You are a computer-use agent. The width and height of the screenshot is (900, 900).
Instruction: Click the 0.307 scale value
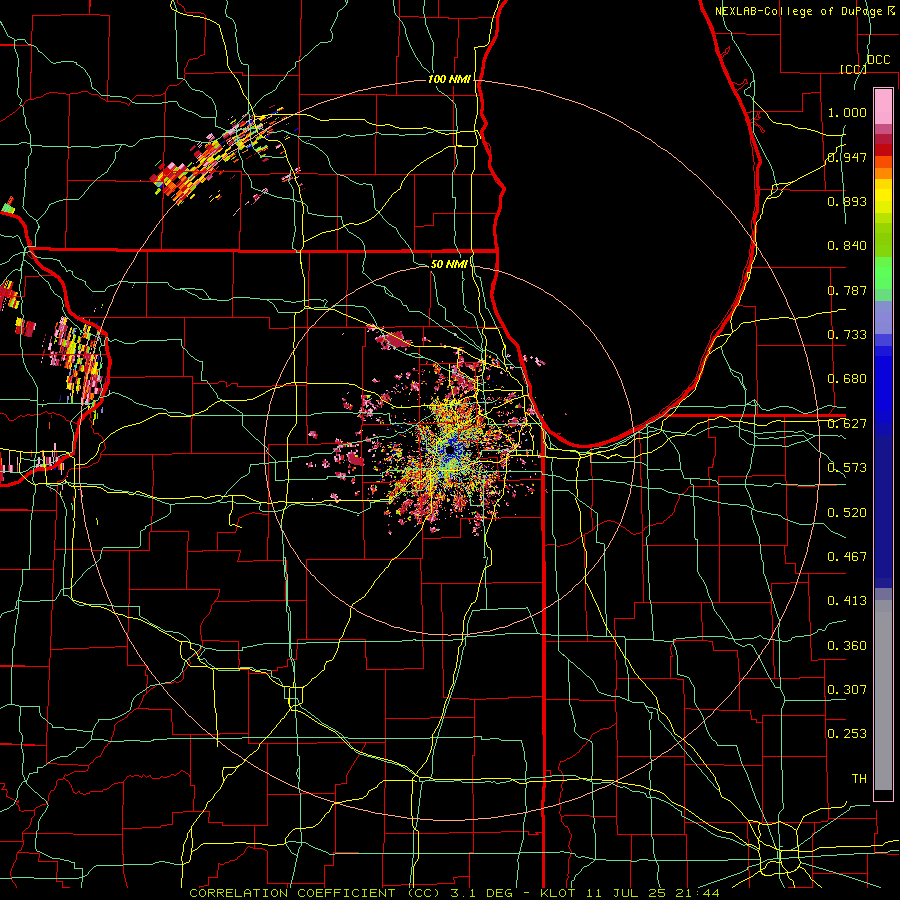tap(847, 690)
